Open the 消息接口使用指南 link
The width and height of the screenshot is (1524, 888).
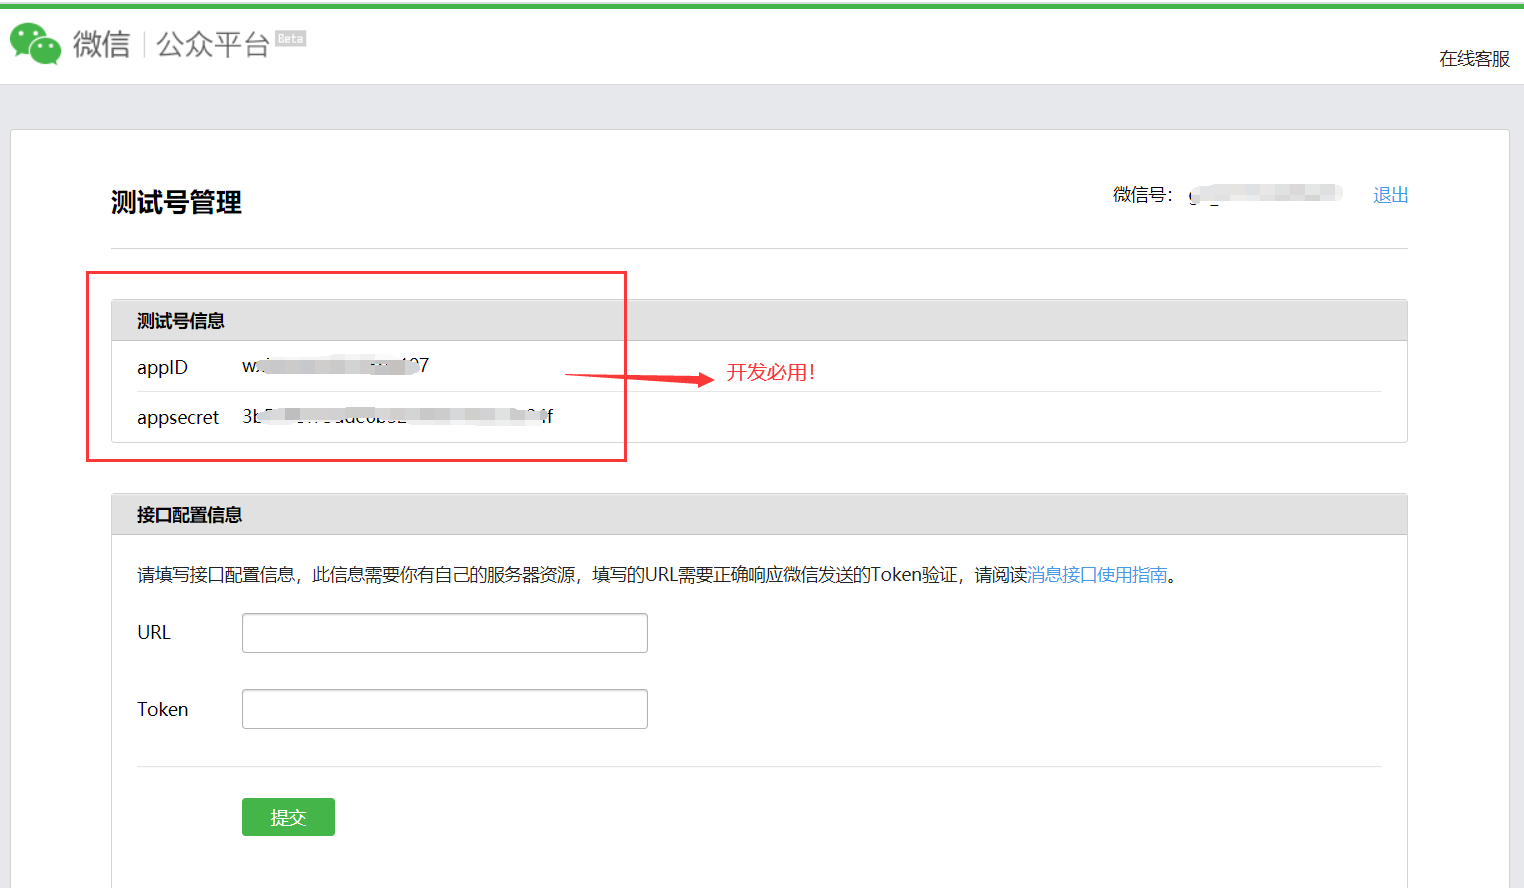point(1097,575)
